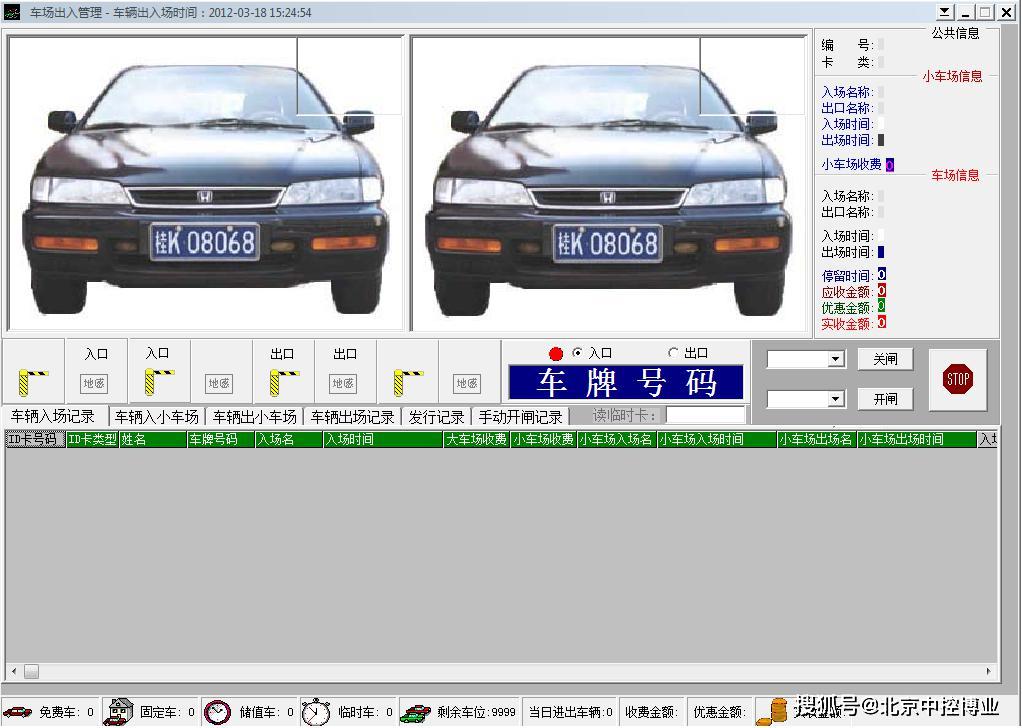Switch to the 车辆入场记录 tab

(53, 416)
